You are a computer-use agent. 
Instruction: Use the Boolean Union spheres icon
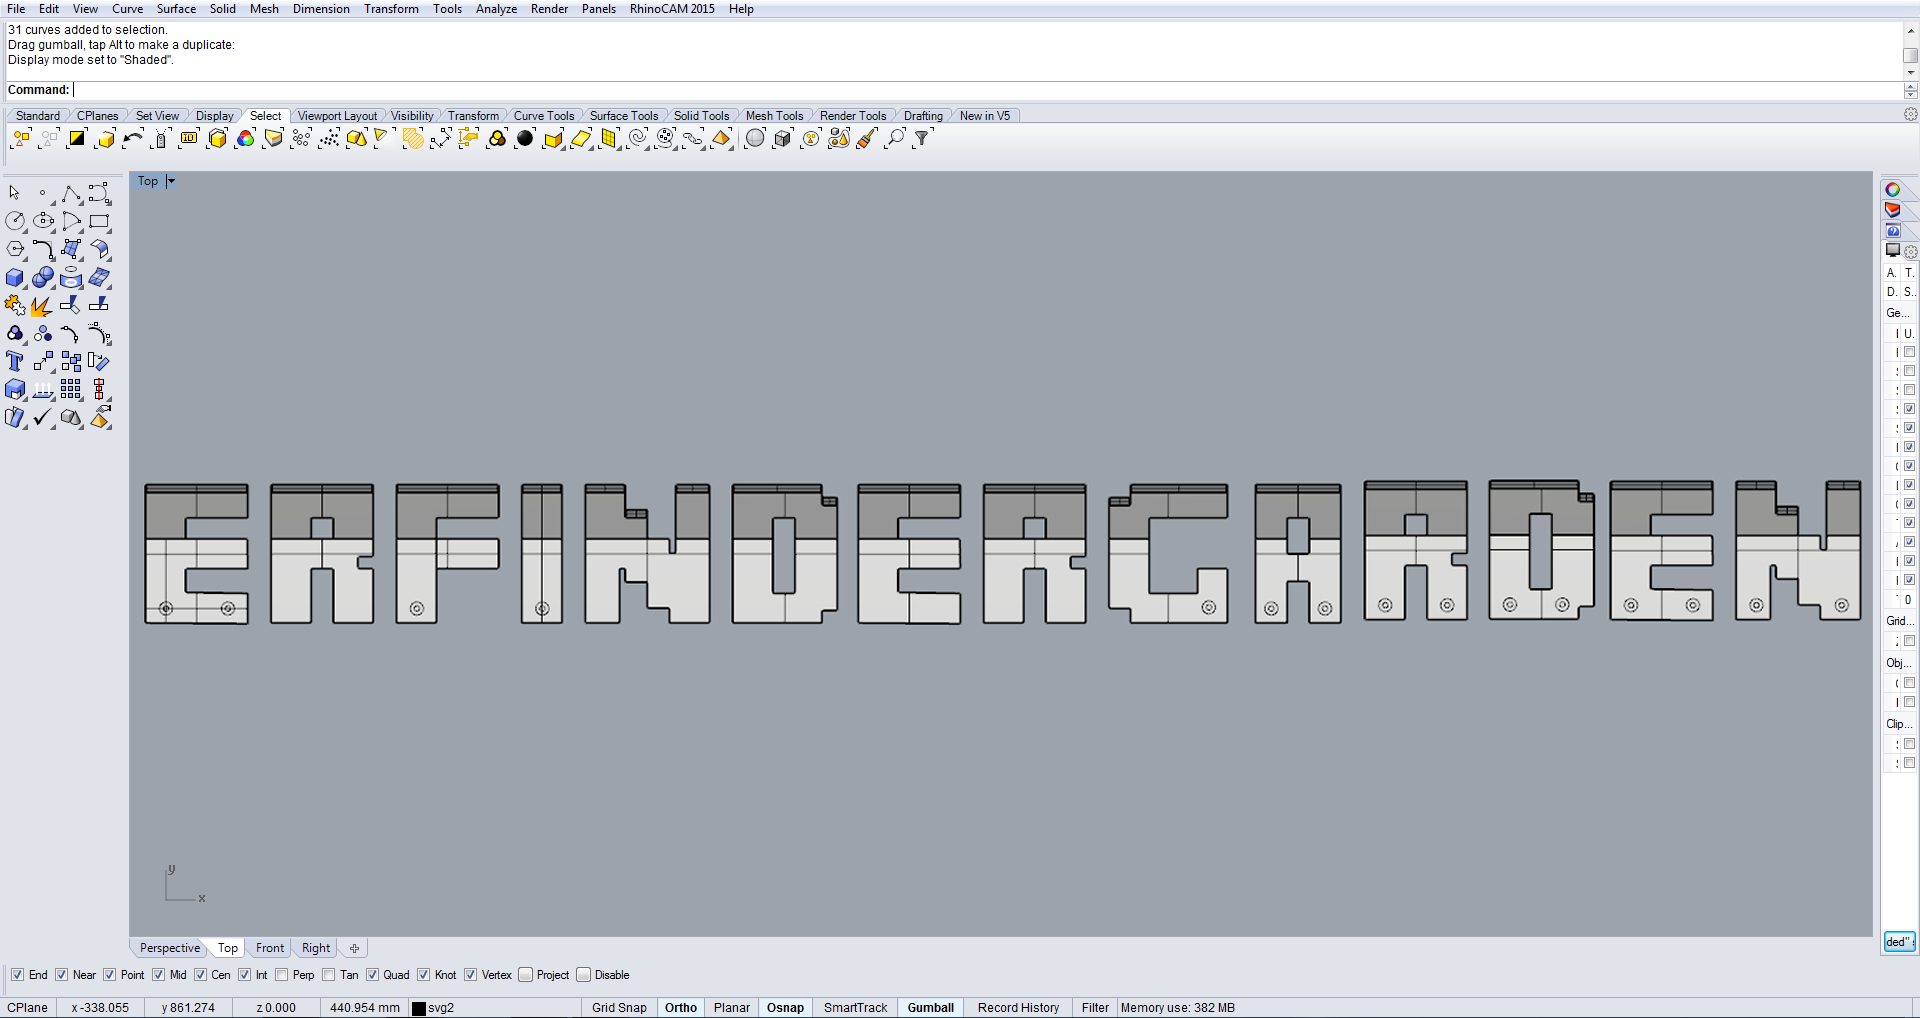click(43, 277)
